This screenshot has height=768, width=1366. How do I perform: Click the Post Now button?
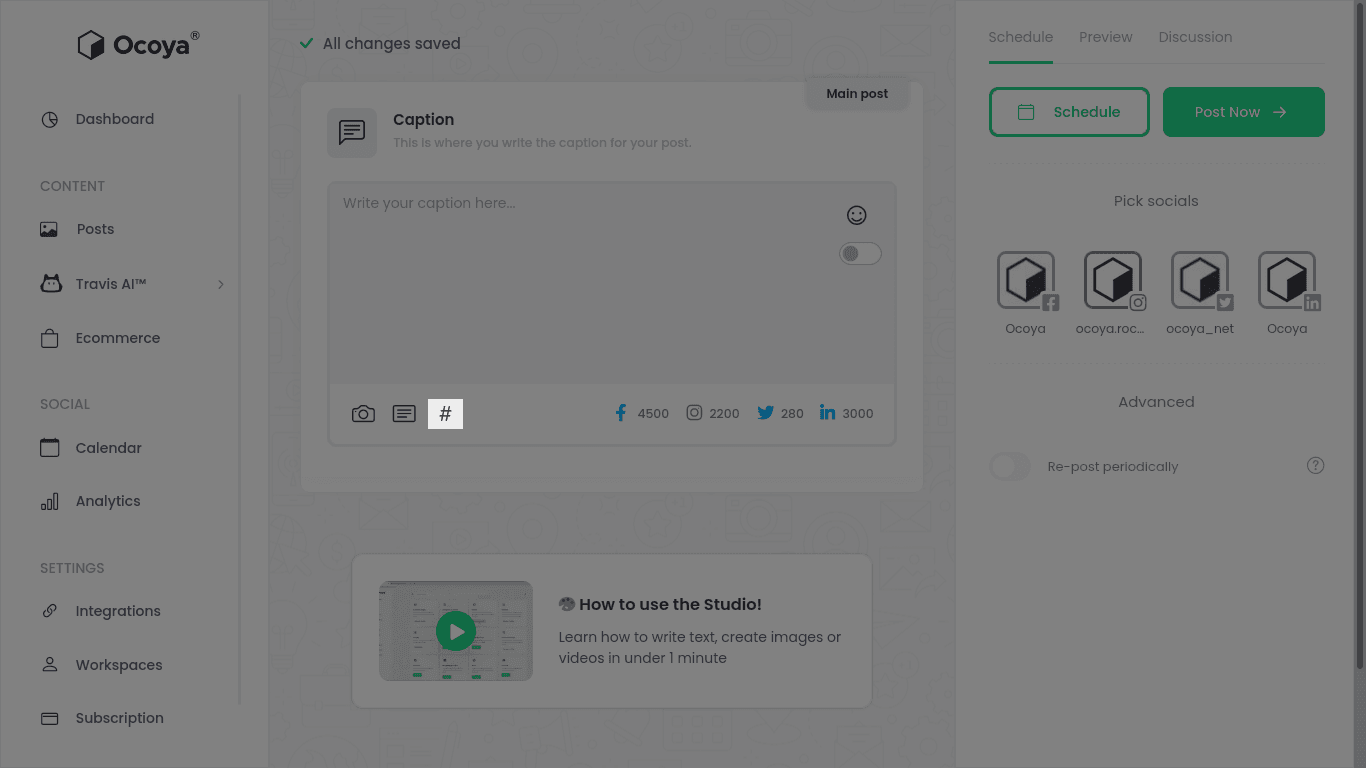tap(1244, 112)
